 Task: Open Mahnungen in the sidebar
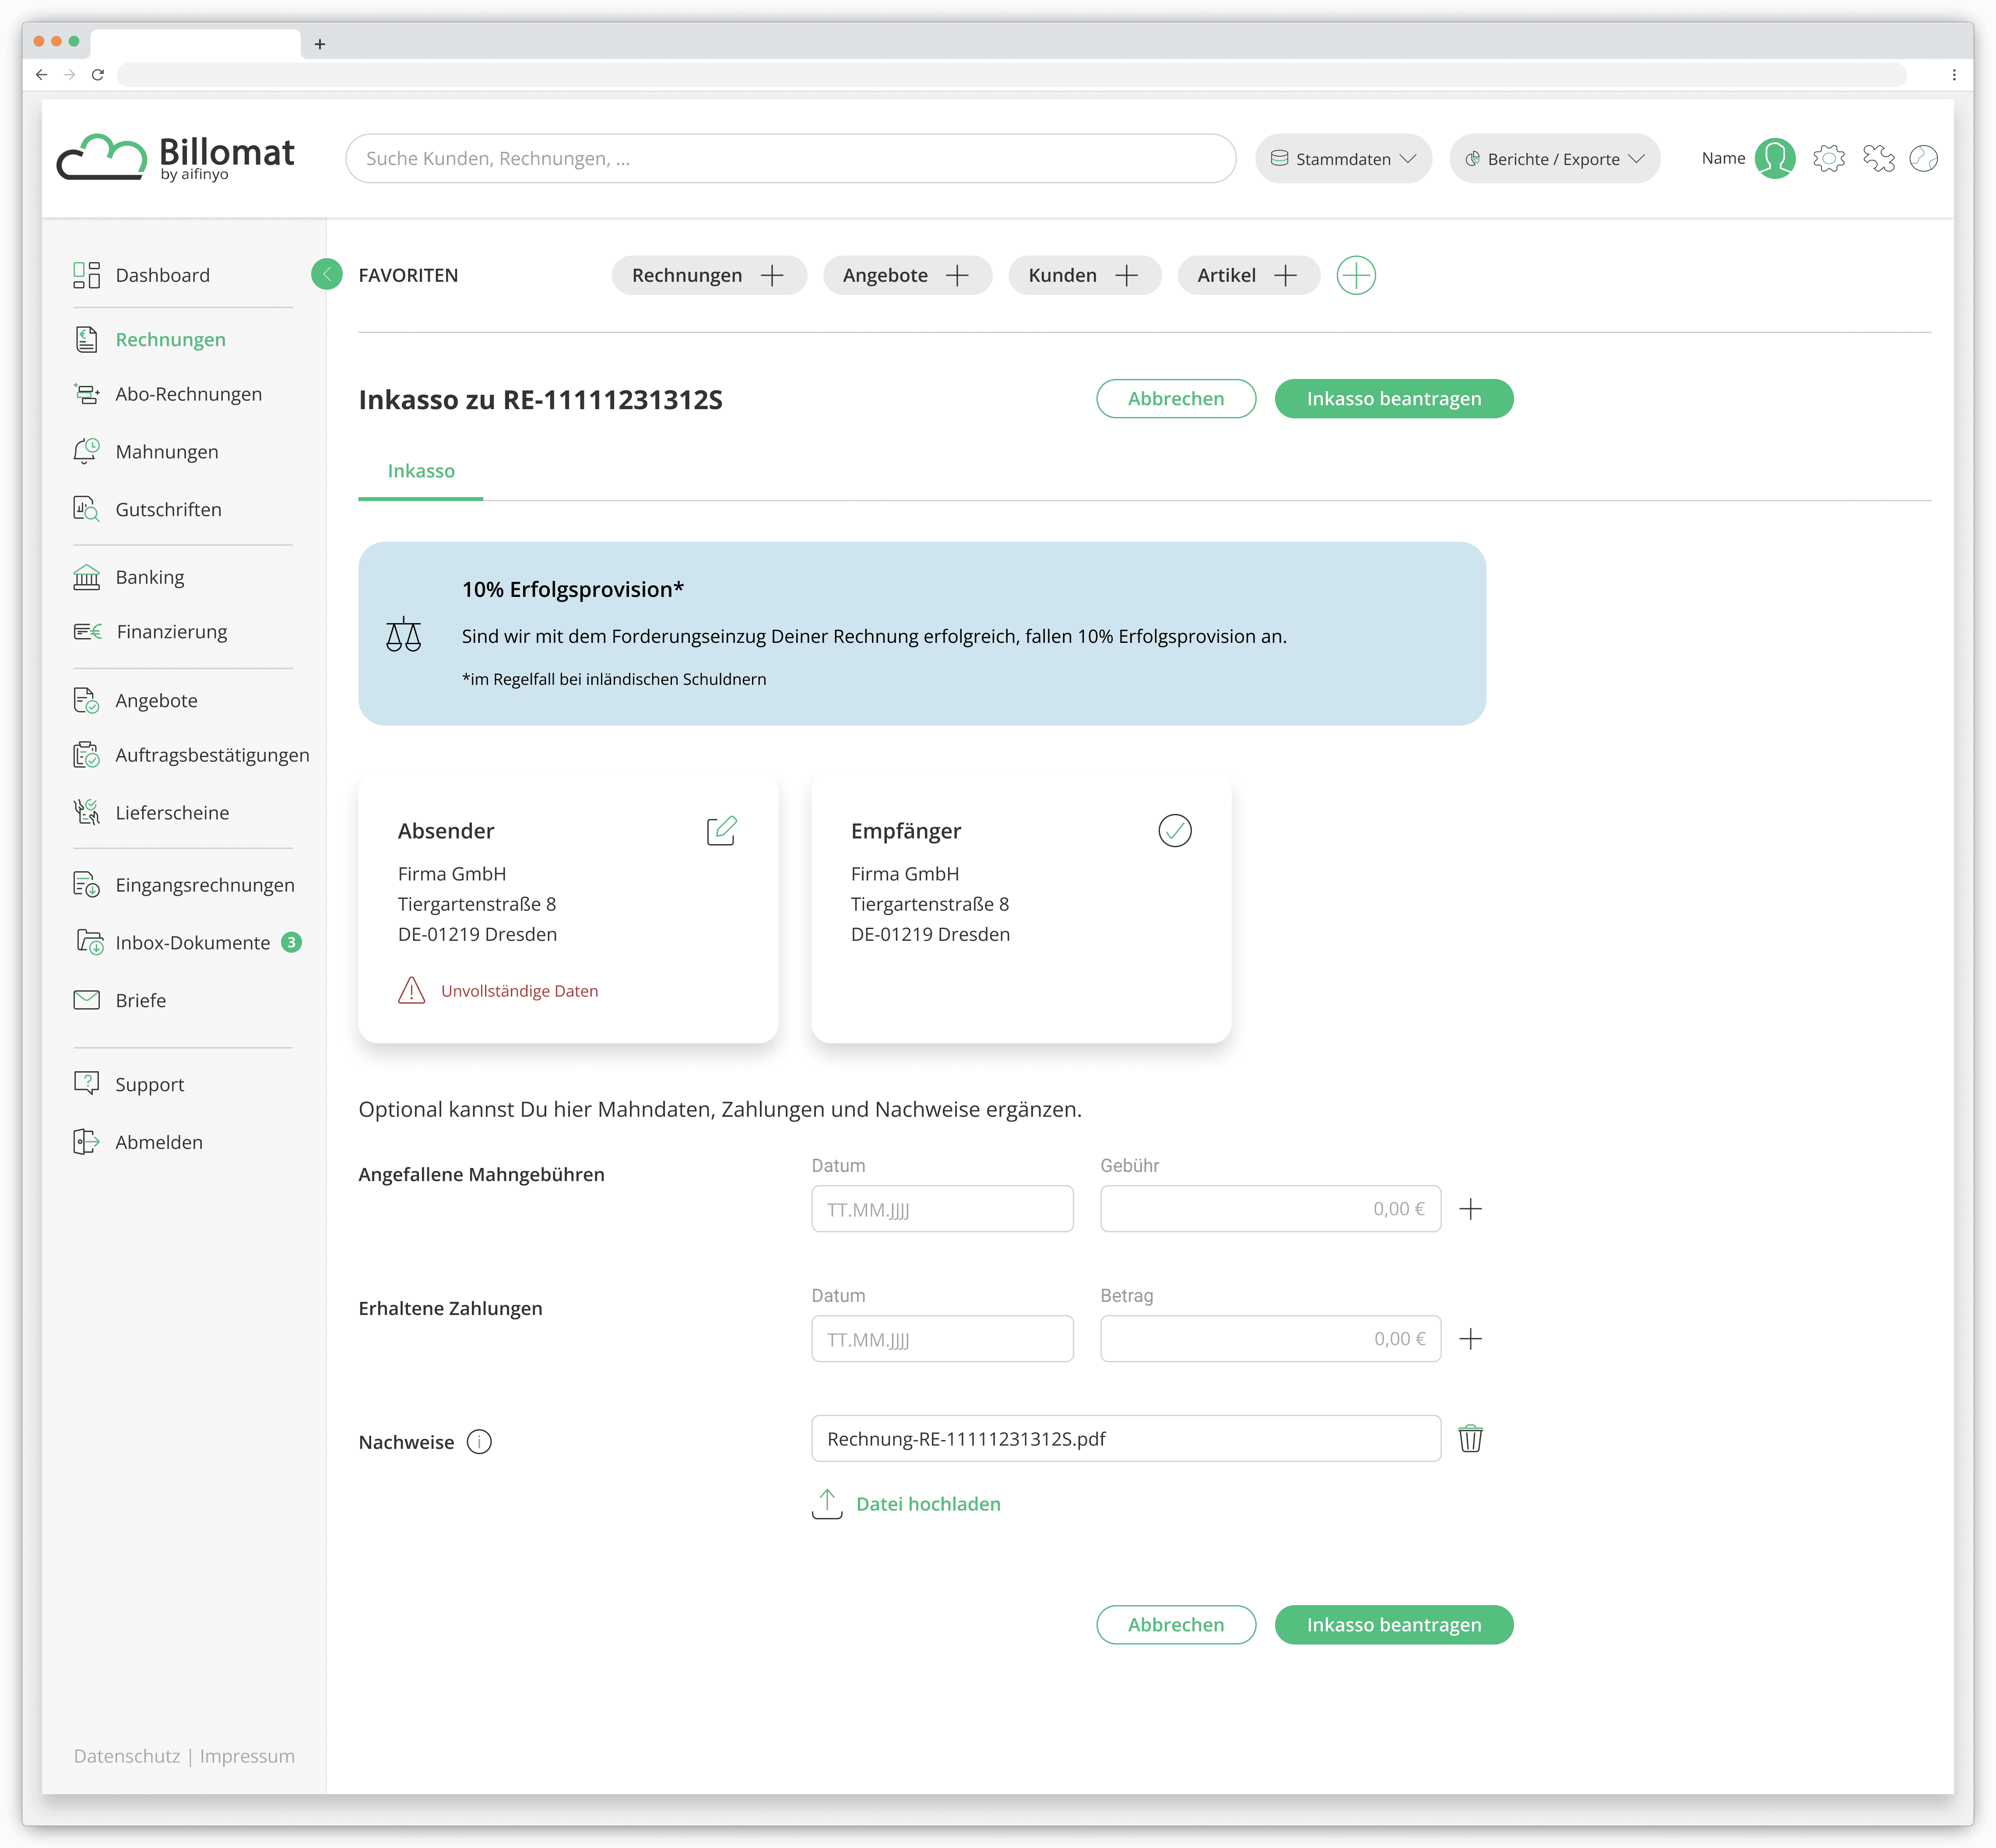coord(166,452)
